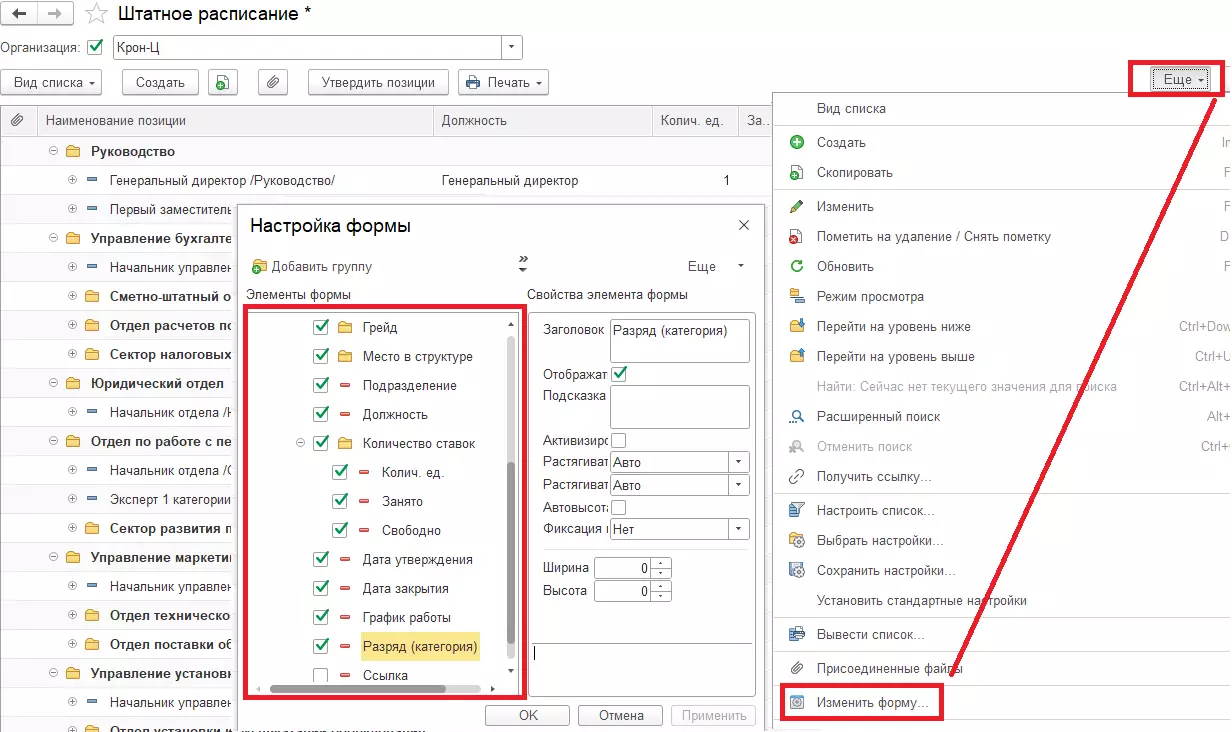Click the back navigation arrow
The image size is (1232, 732).
click(x=19, y=14)
